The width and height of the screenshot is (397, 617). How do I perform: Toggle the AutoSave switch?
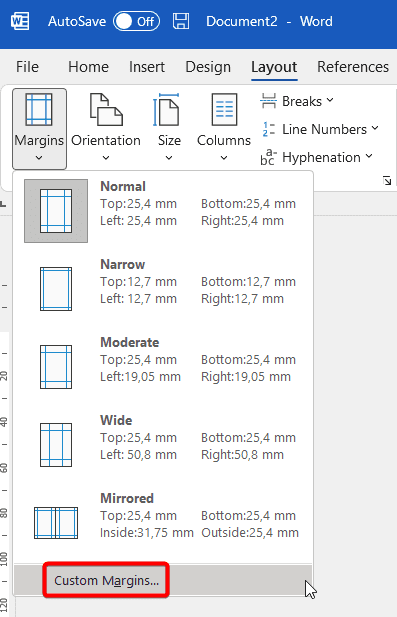pos(136,21)
